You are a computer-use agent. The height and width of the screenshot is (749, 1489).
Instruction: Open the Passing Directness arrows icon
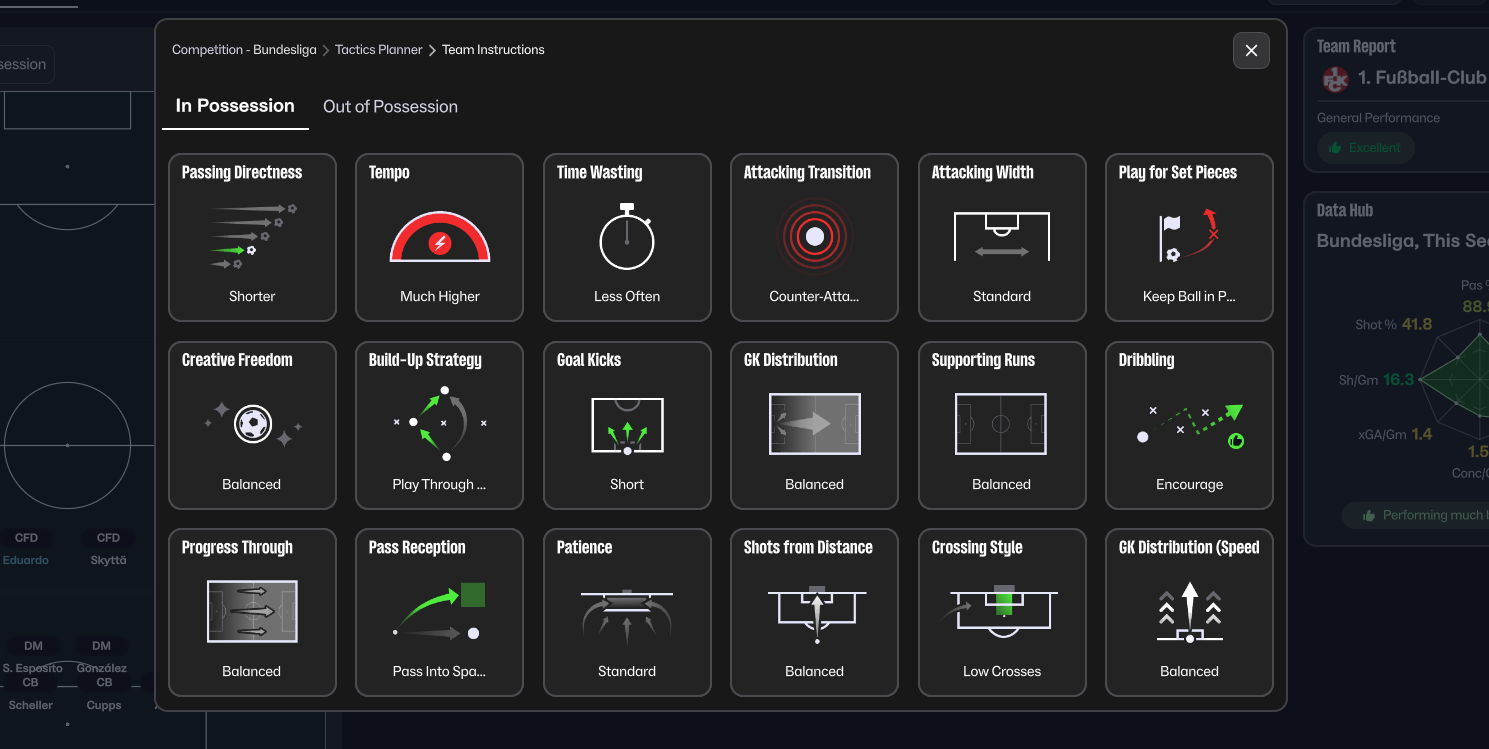tap(252, 237)
